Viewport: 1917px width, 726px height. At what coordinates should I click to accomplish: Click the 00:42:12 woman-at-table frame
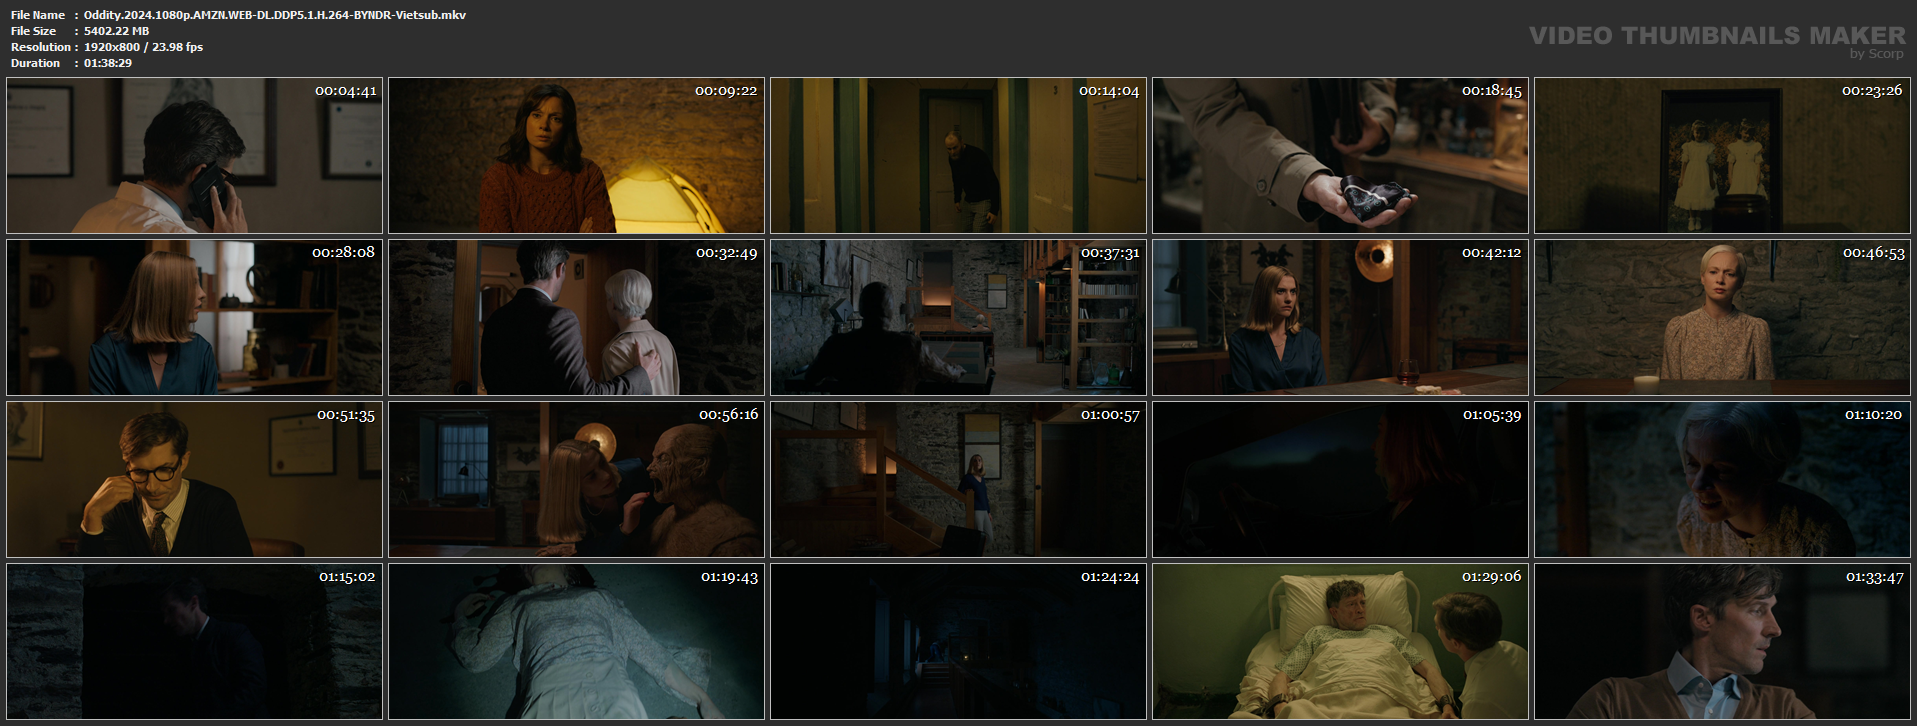[x=1340, y=318]
